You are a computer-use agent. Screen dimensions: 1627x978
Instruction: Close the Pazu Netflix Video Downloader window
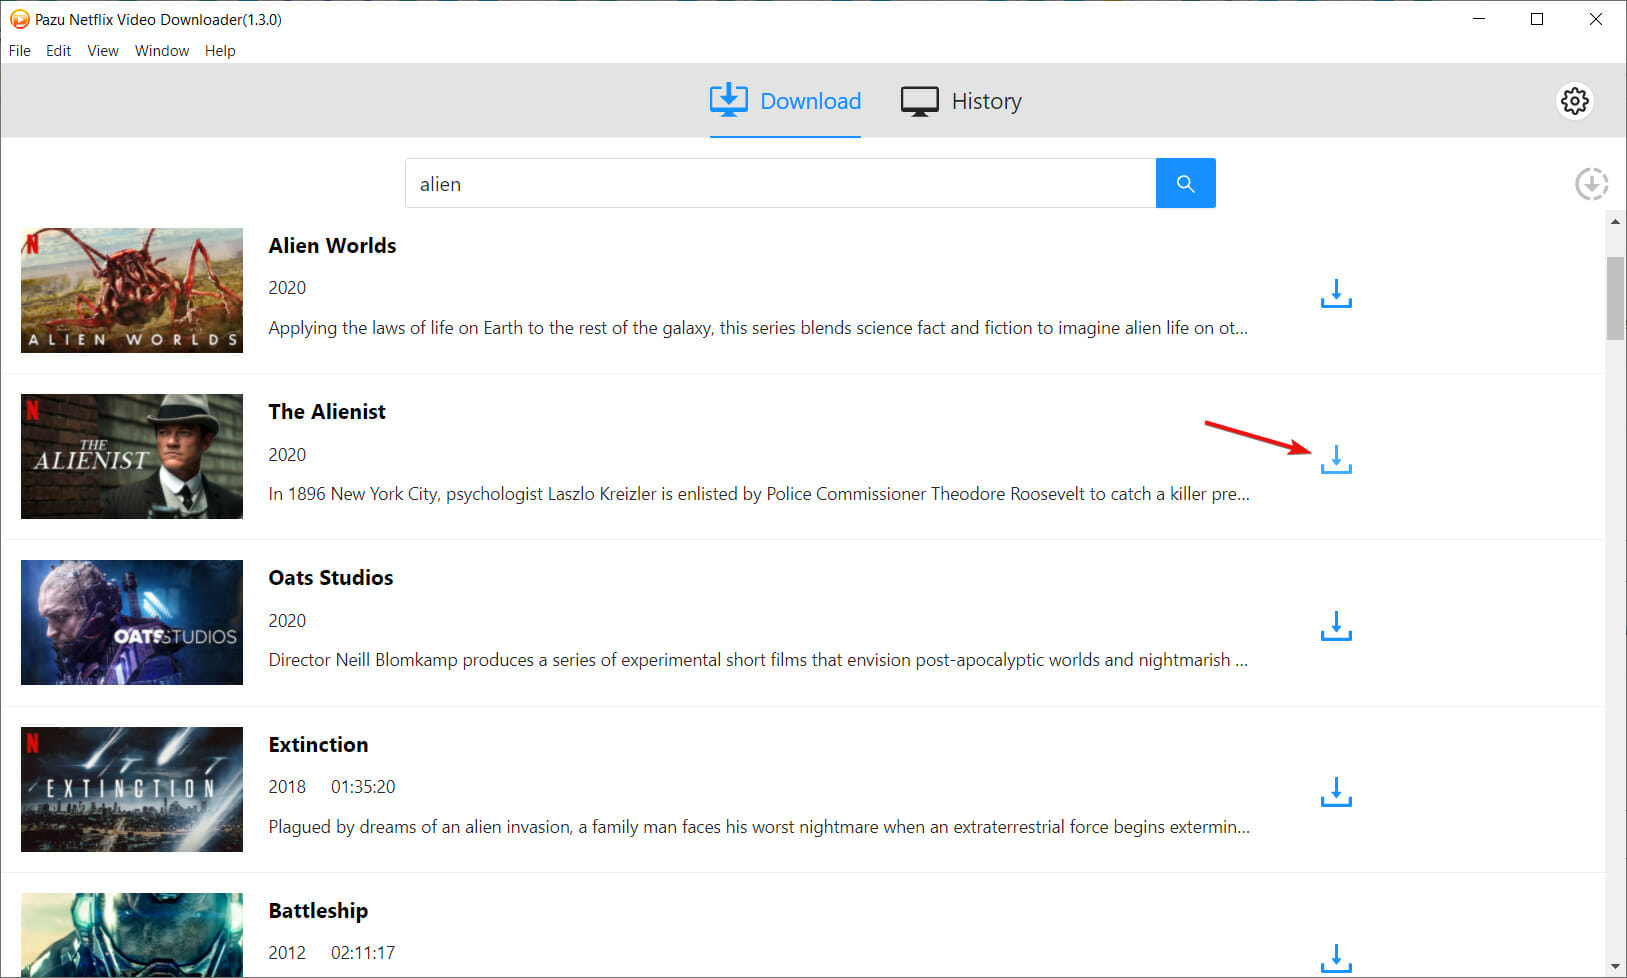1596,19
